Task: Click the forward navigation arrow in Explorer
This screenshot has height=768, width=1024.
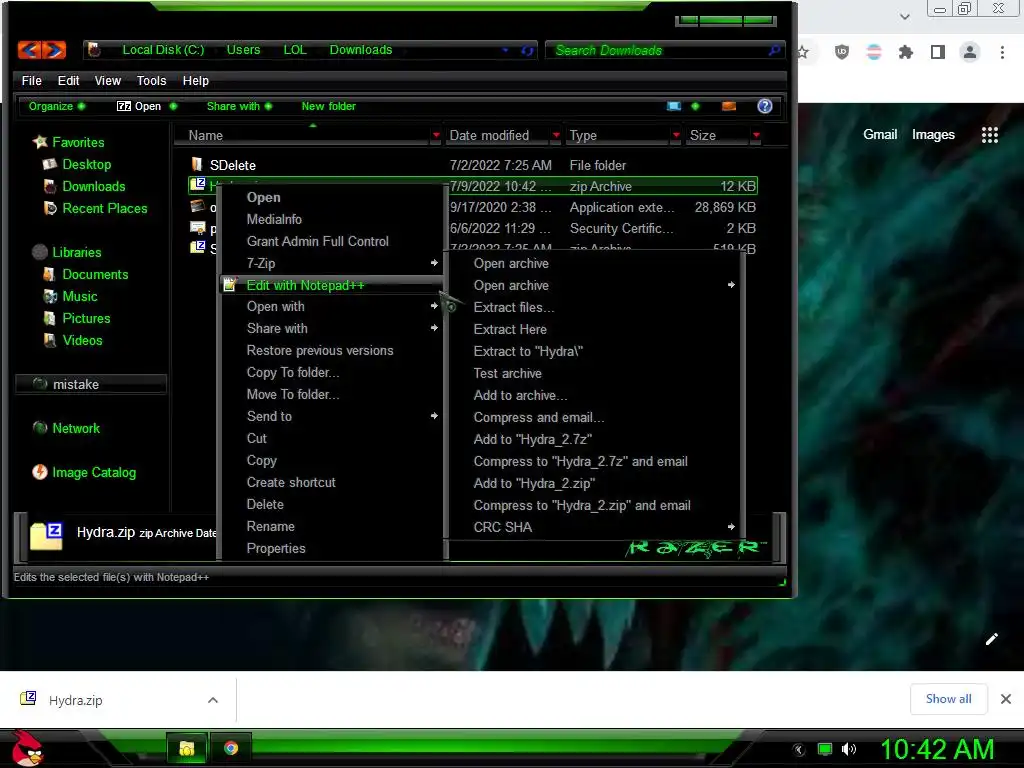Action: tap(55, 50)
